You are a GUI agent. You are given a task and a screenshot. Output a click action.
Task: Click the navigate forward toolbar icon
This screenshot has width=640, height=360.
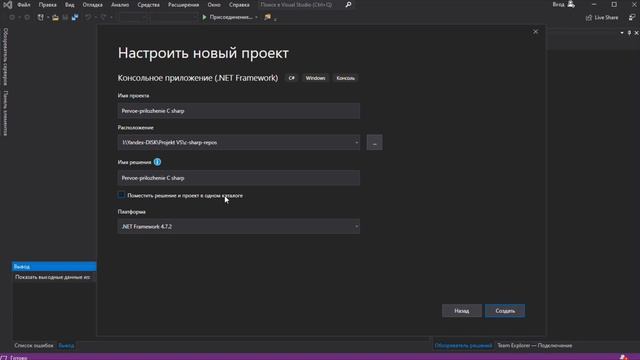(27, 18)
